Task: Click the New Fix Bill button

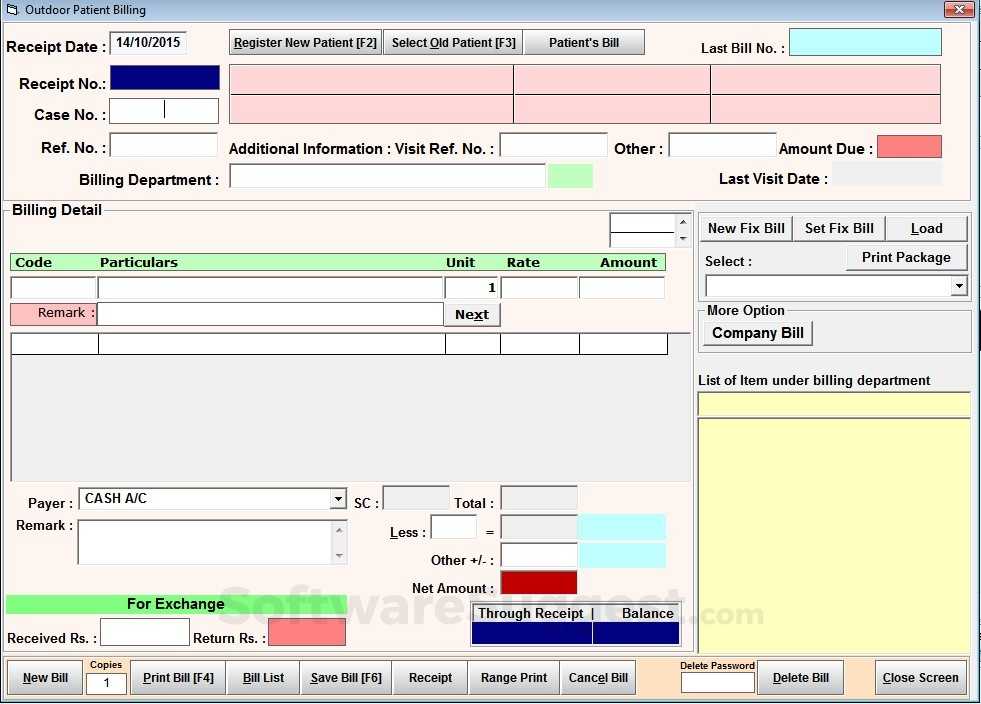Action: [x=745, y=228]
